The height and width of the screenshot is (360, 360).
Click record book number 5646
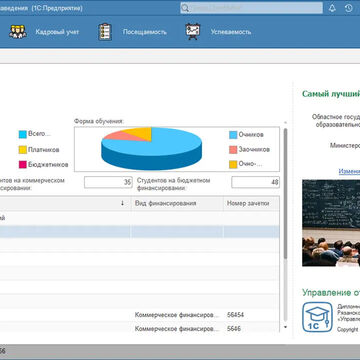pos(234,329)
